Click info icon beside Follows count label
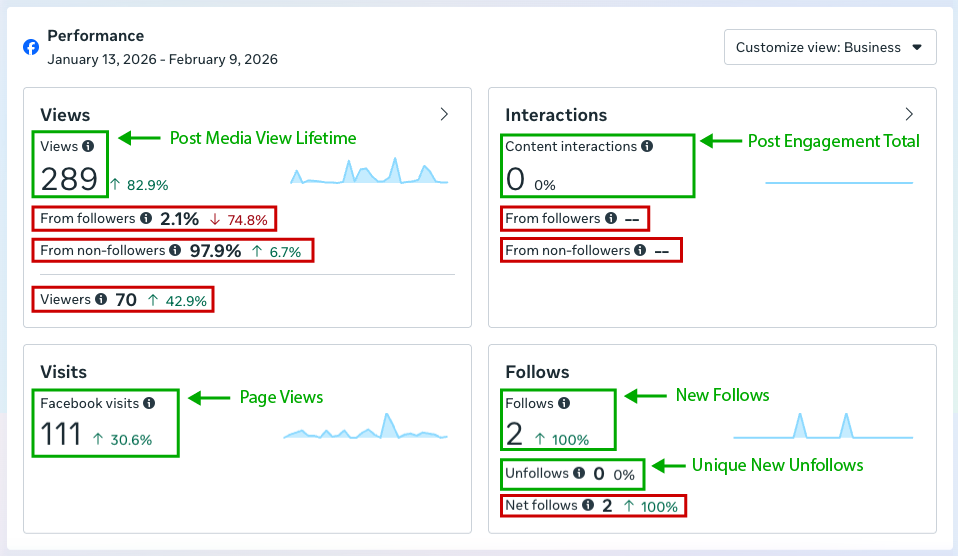The width and height of the screenshot is (958, 556). pyautogui.click(x=564, y=404)
